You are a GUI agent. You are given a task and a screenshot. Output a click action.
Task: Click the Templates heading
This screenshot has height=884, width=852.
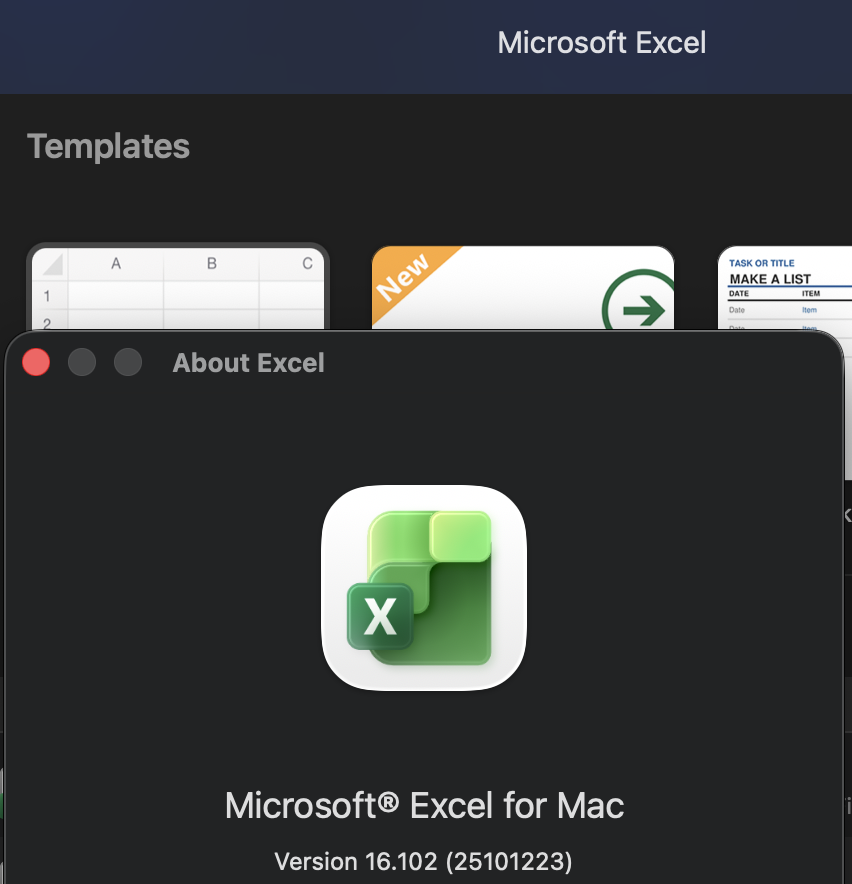[108, 147]
